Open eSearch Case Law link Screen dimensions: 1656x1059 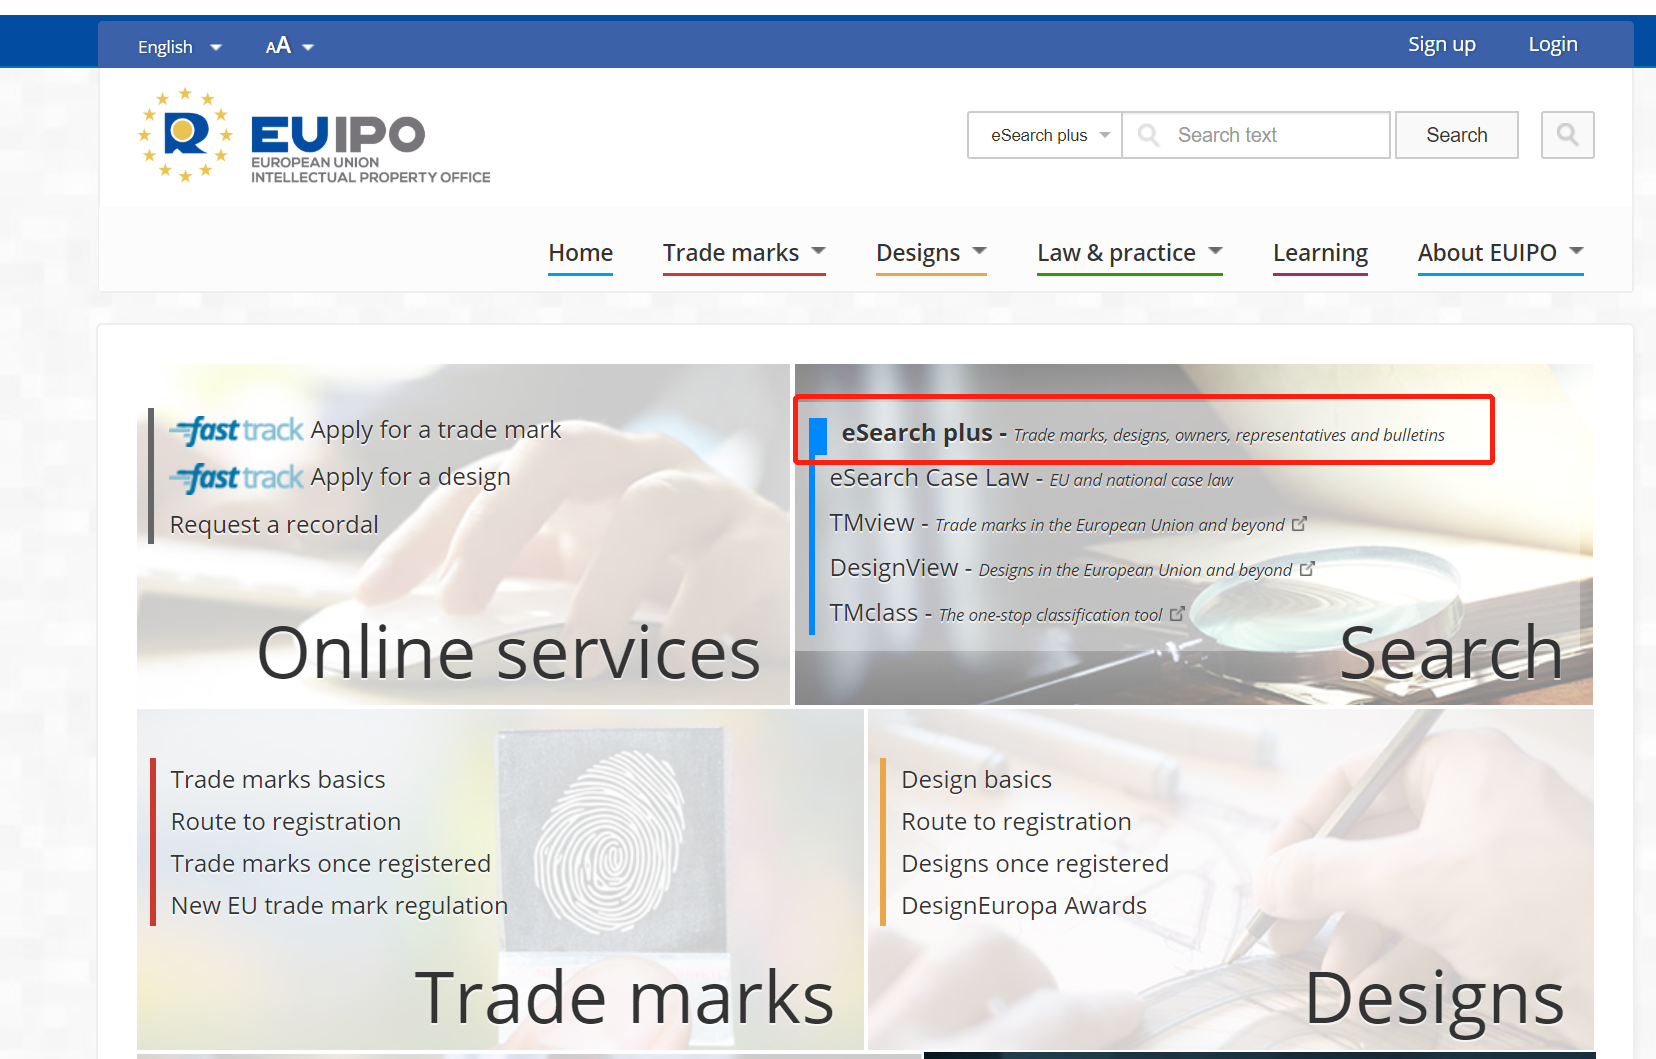[x=1031, y=478]
